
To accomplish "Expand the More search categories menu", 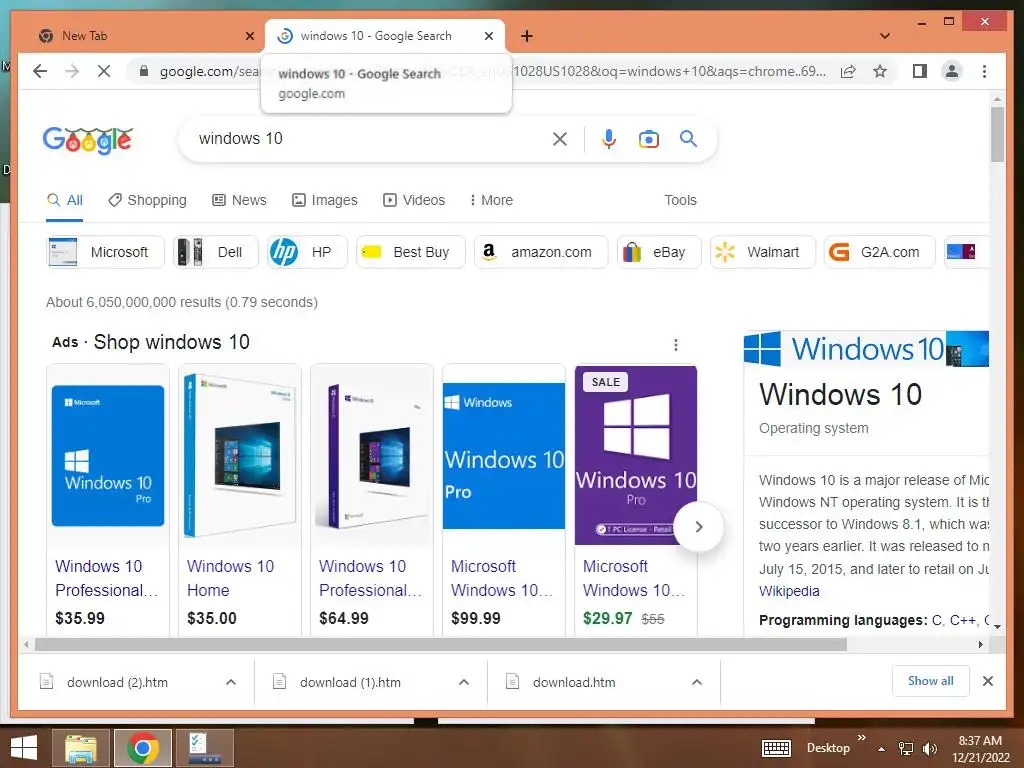I will click(491, 200).
